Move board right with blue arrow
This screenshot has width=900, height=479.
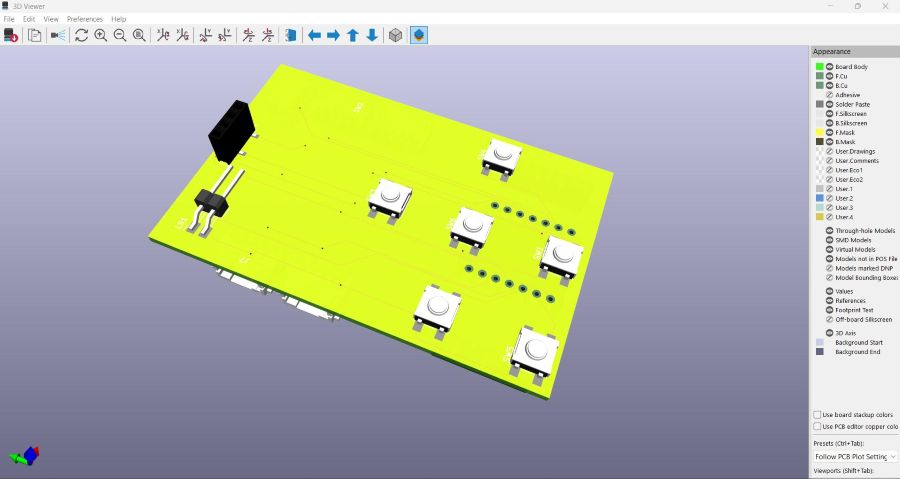click(x=333, y=36)
